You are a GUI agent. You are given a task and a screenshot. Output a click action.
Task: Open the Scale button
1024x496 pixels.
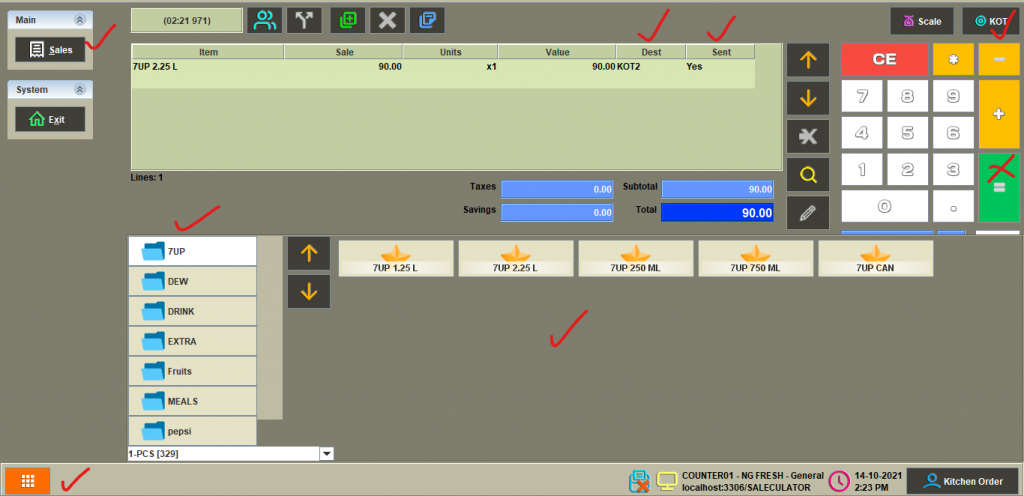point(922,21)
